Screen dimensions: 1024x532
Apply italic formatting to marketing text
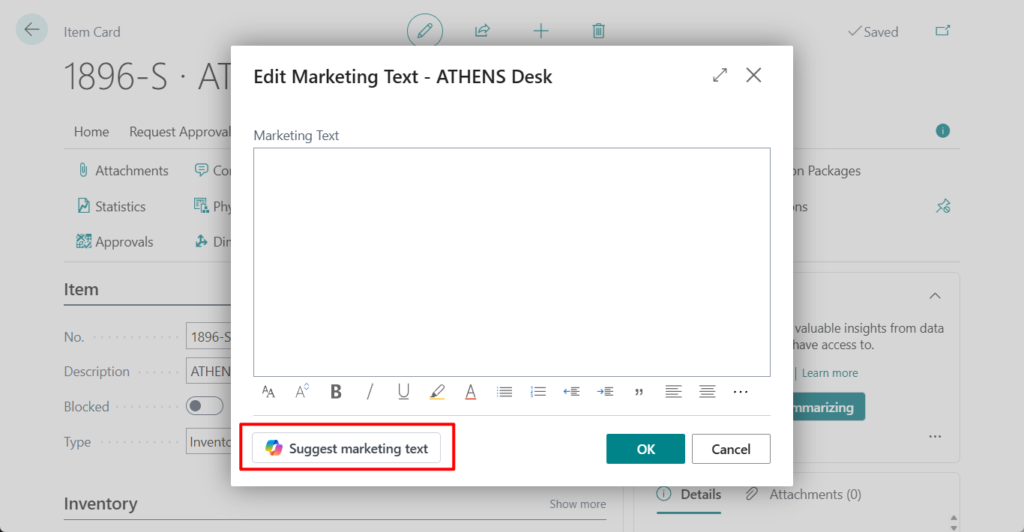tap(370, 392)
